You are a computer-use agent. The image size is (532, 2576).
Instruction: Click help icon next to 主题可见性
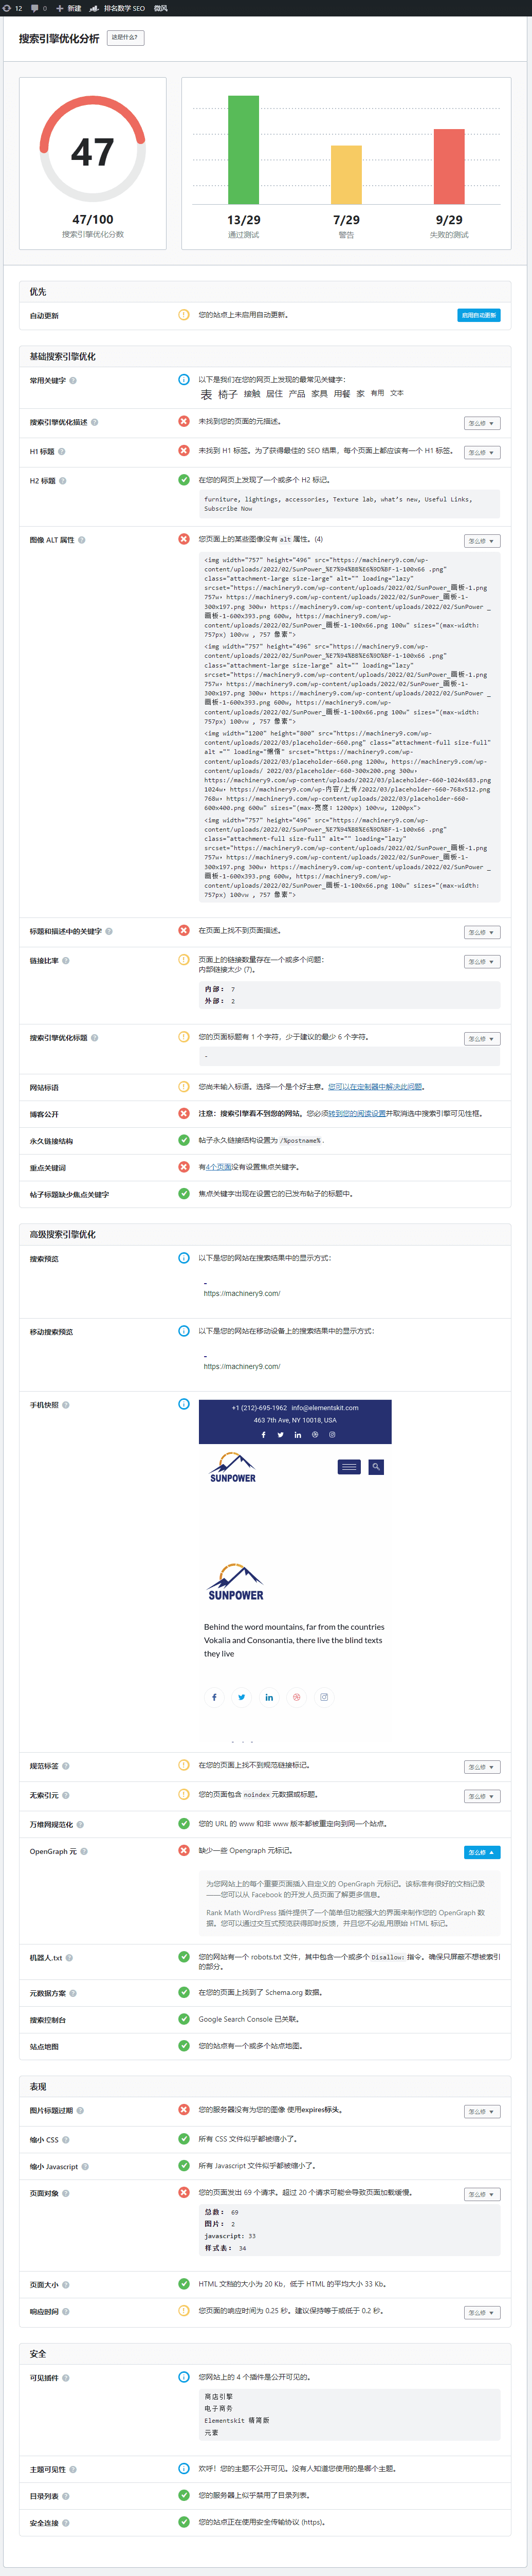coord(73,2470)
